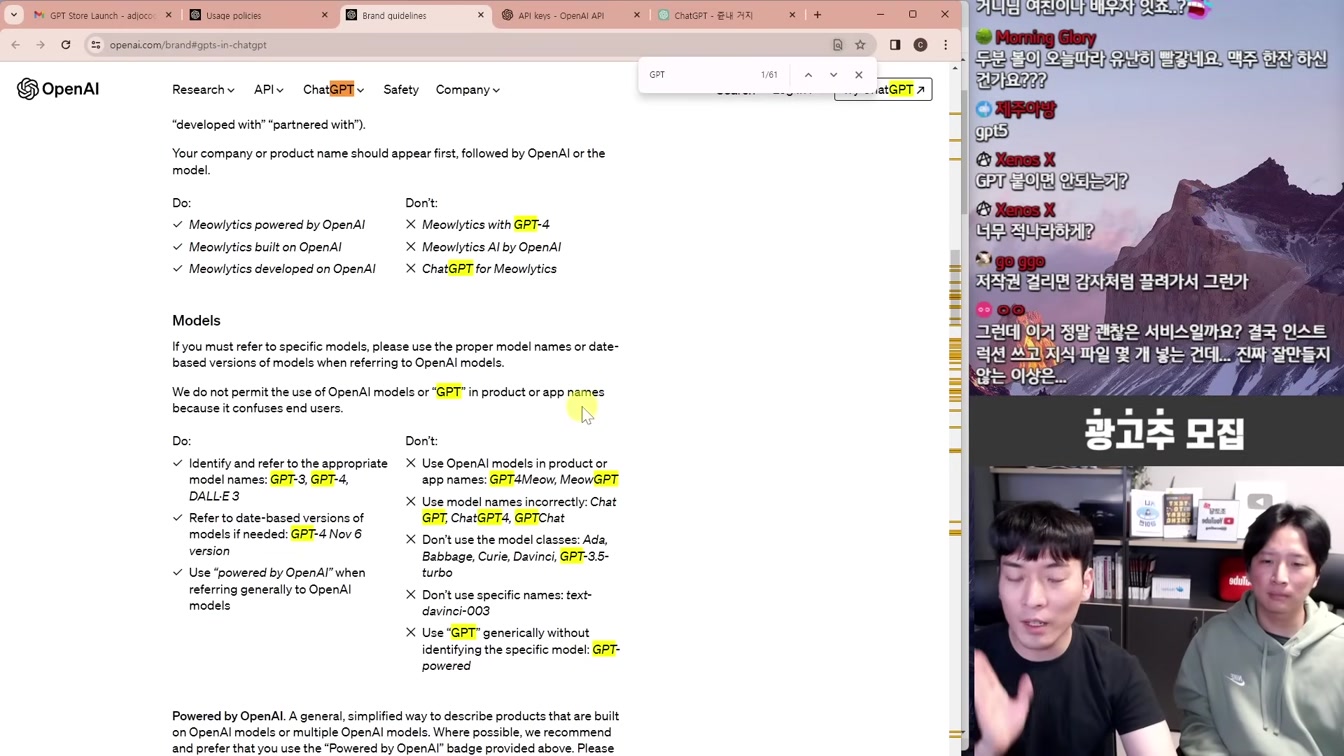The height and width of the screenshot is (756, 1344).
Task: Click text "Don't use specific names: text-davinci-003"
Action: click(x=507, y=603)
